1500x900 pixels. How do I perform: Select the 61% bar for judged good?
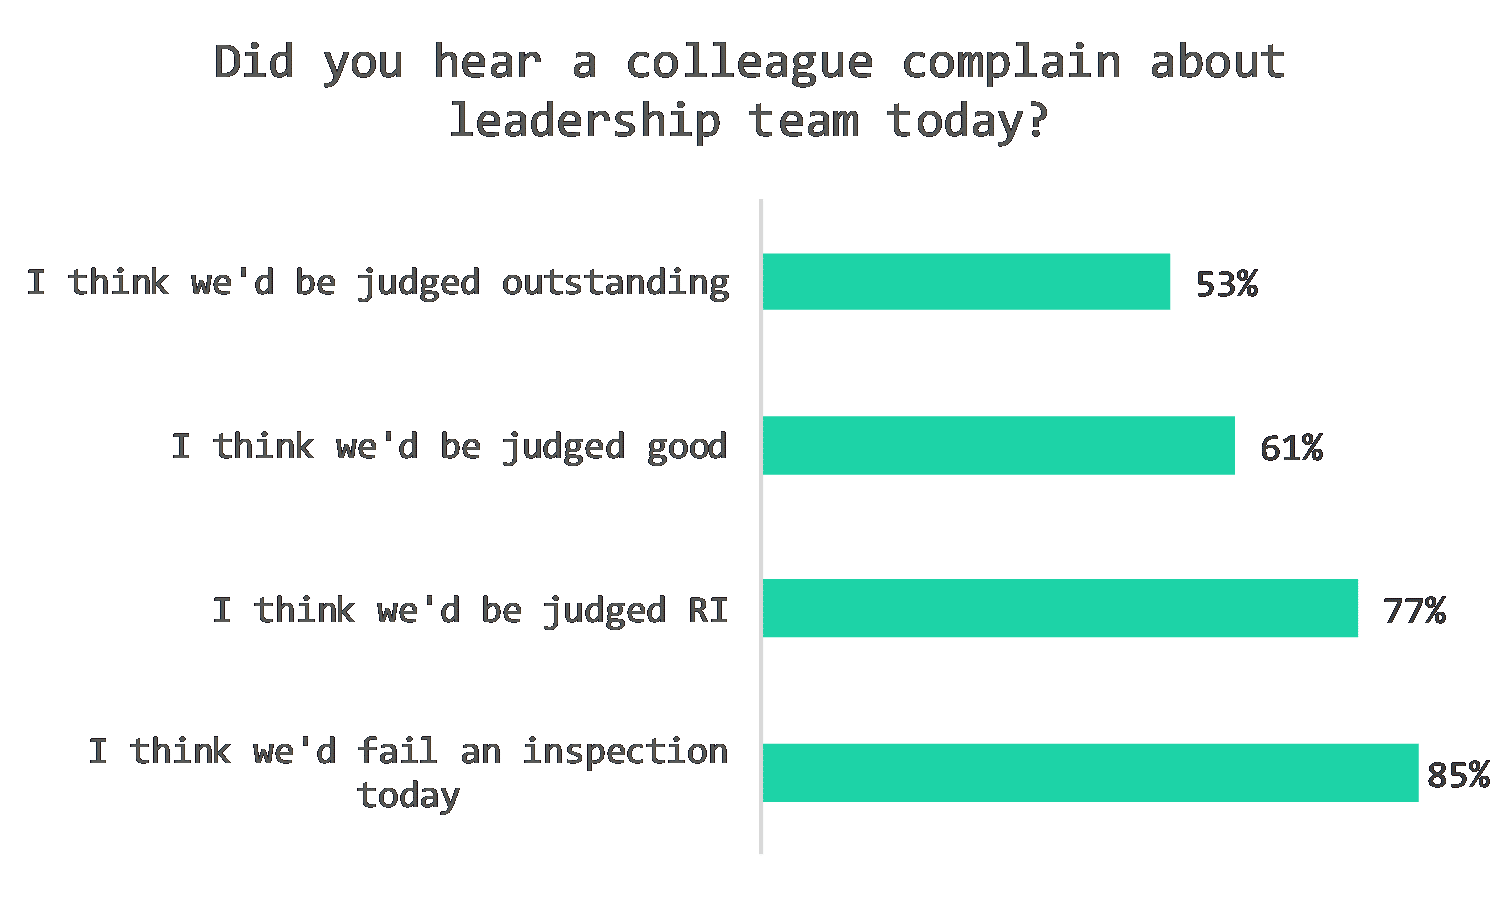(998, 446)
